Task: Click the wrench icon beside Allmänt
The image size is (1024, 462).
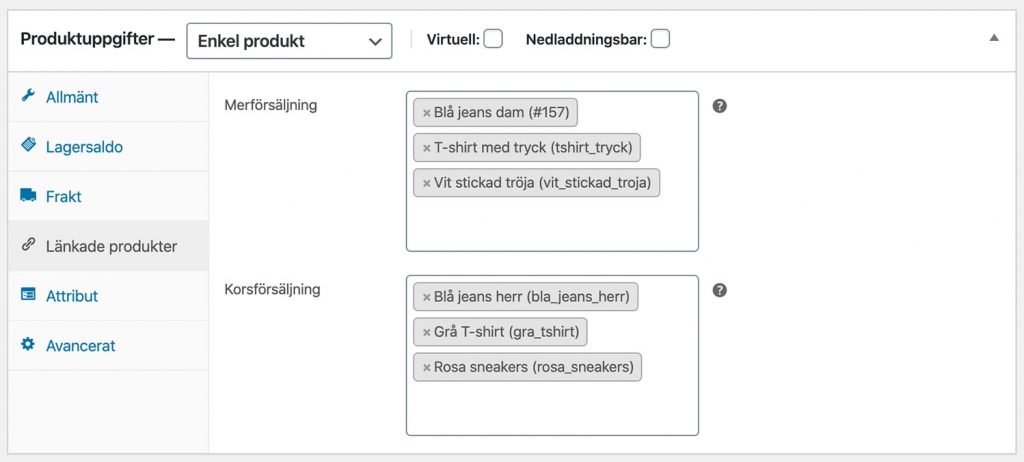Action: 27,96
